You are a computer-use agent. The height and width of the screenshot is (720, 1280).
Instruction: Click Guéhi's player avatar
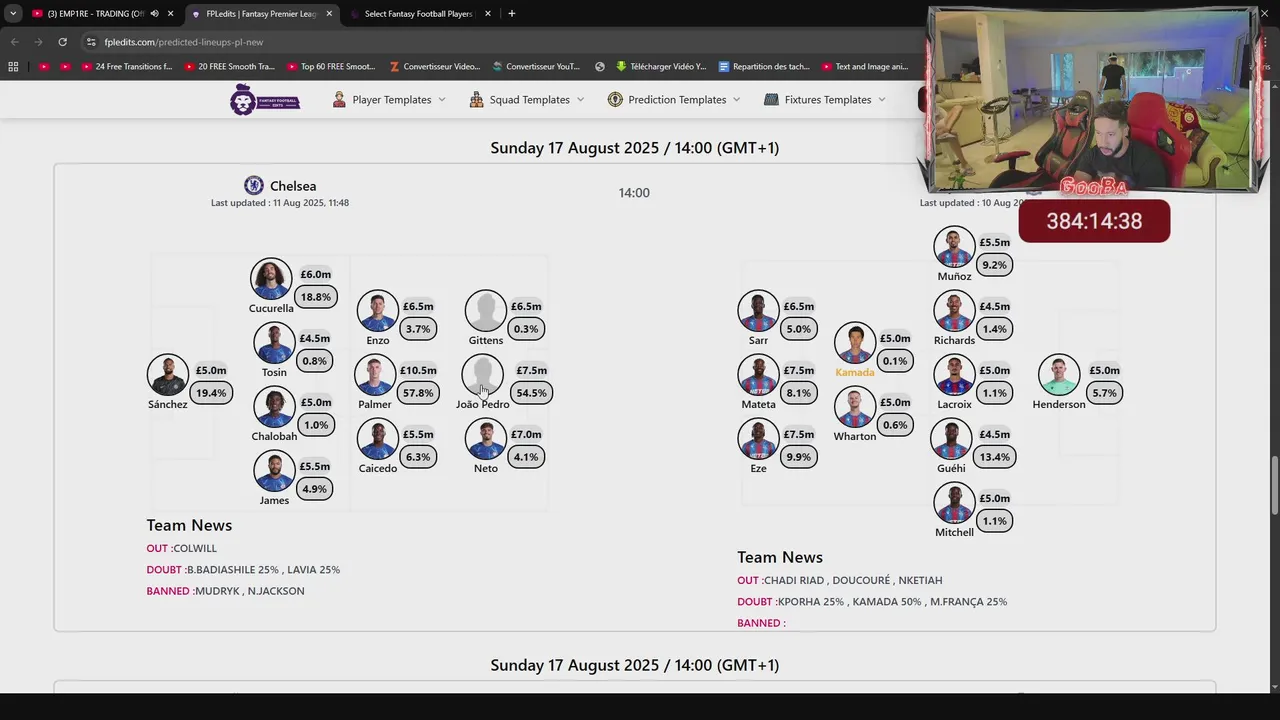click(951, 439)
